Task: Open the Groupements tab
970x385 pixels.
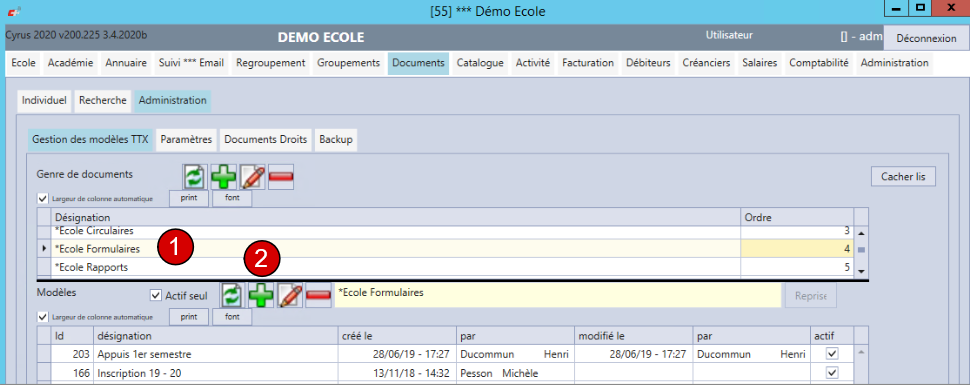Action: click(x=348, y=63)
